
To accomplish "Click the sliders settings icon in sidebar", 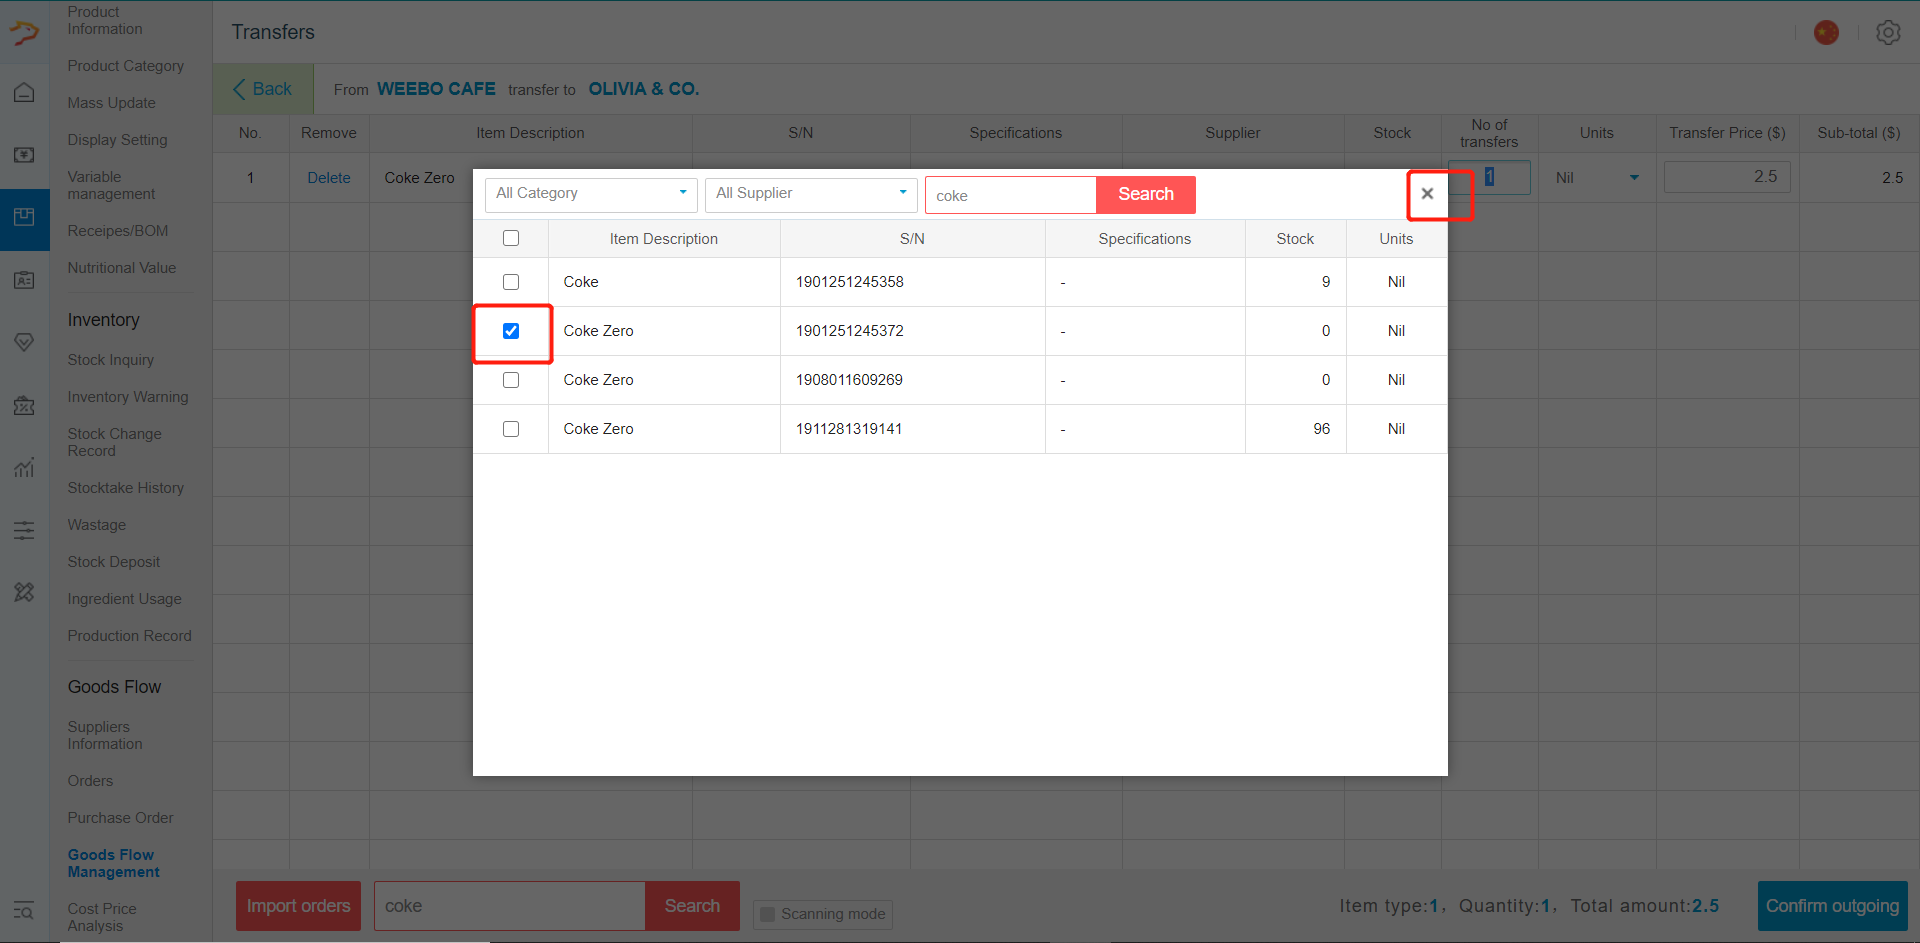I will coord(24,530).
